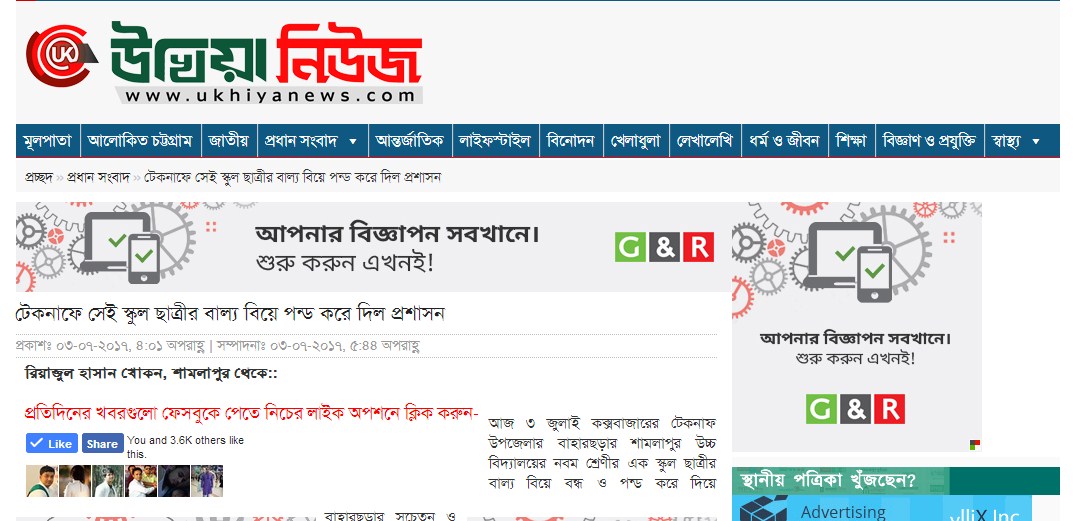The height and width of the screenshot is (521, 1081).
Task: Go to the খেলাধুলা section
Action: click(636, 141)
